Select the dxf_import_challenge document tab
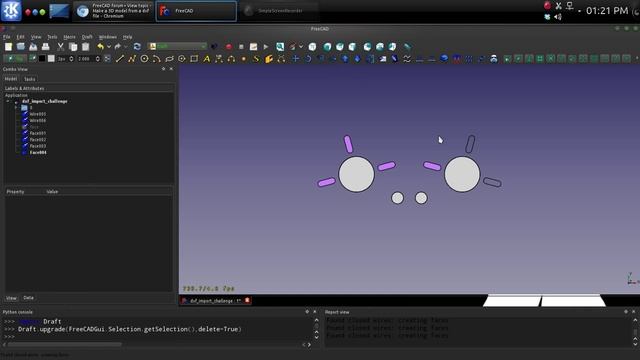 (x=215, y=301)
